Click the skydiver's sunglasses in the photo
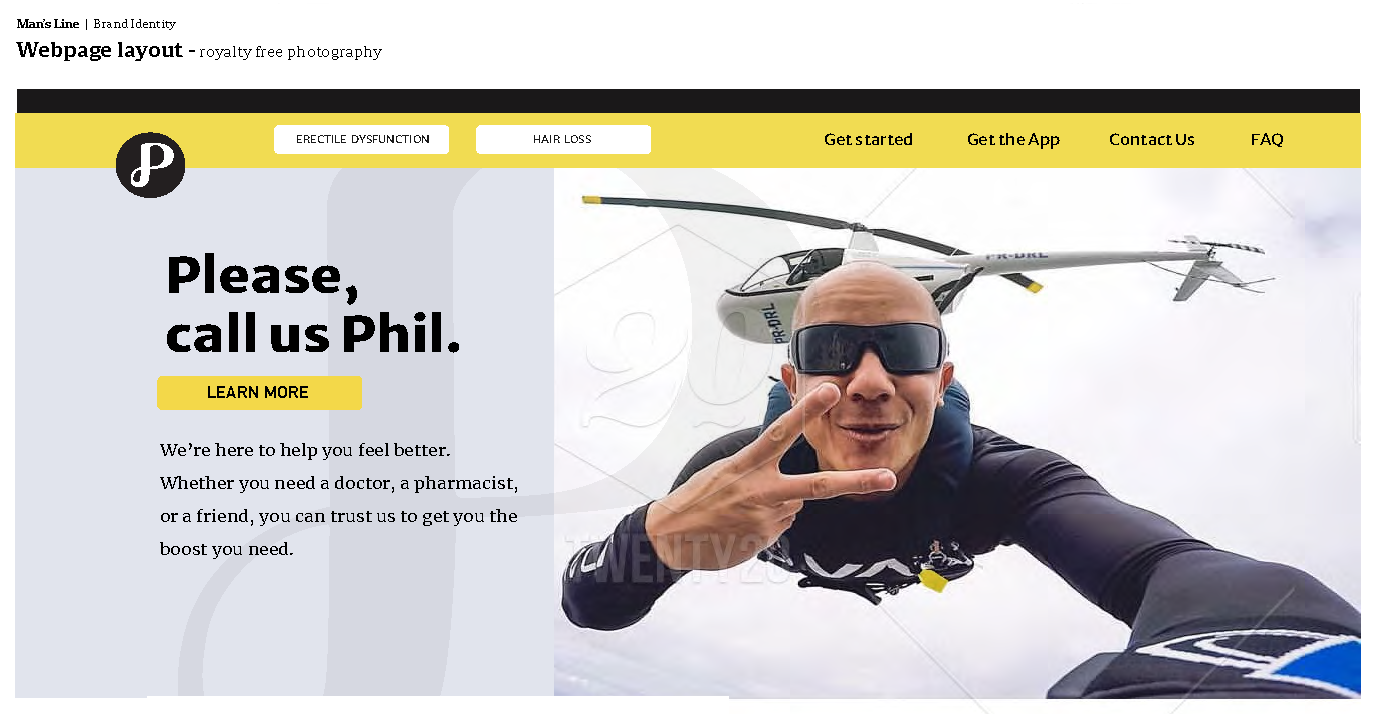The height and width of the screenshot is (714, 1376). 867,348
